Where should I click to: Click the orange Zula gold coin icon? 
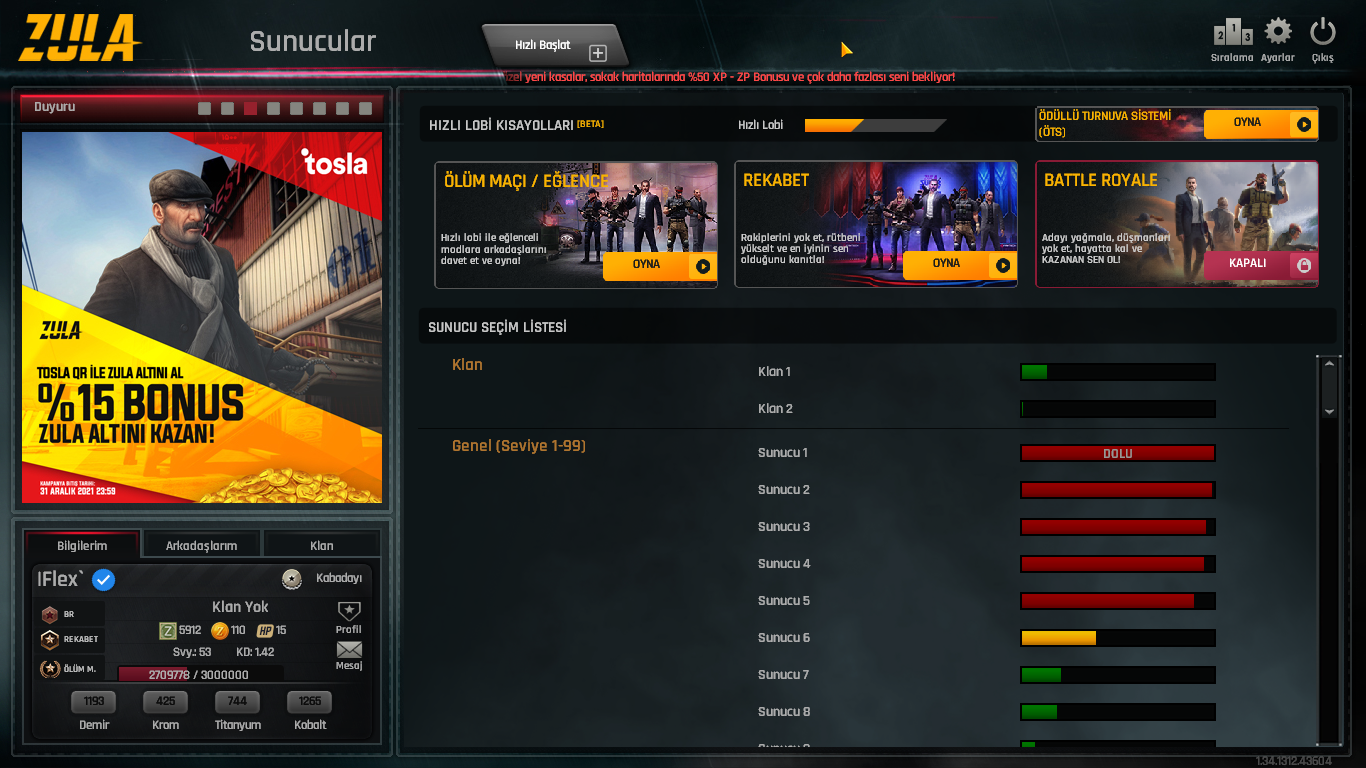coord(220,630)
